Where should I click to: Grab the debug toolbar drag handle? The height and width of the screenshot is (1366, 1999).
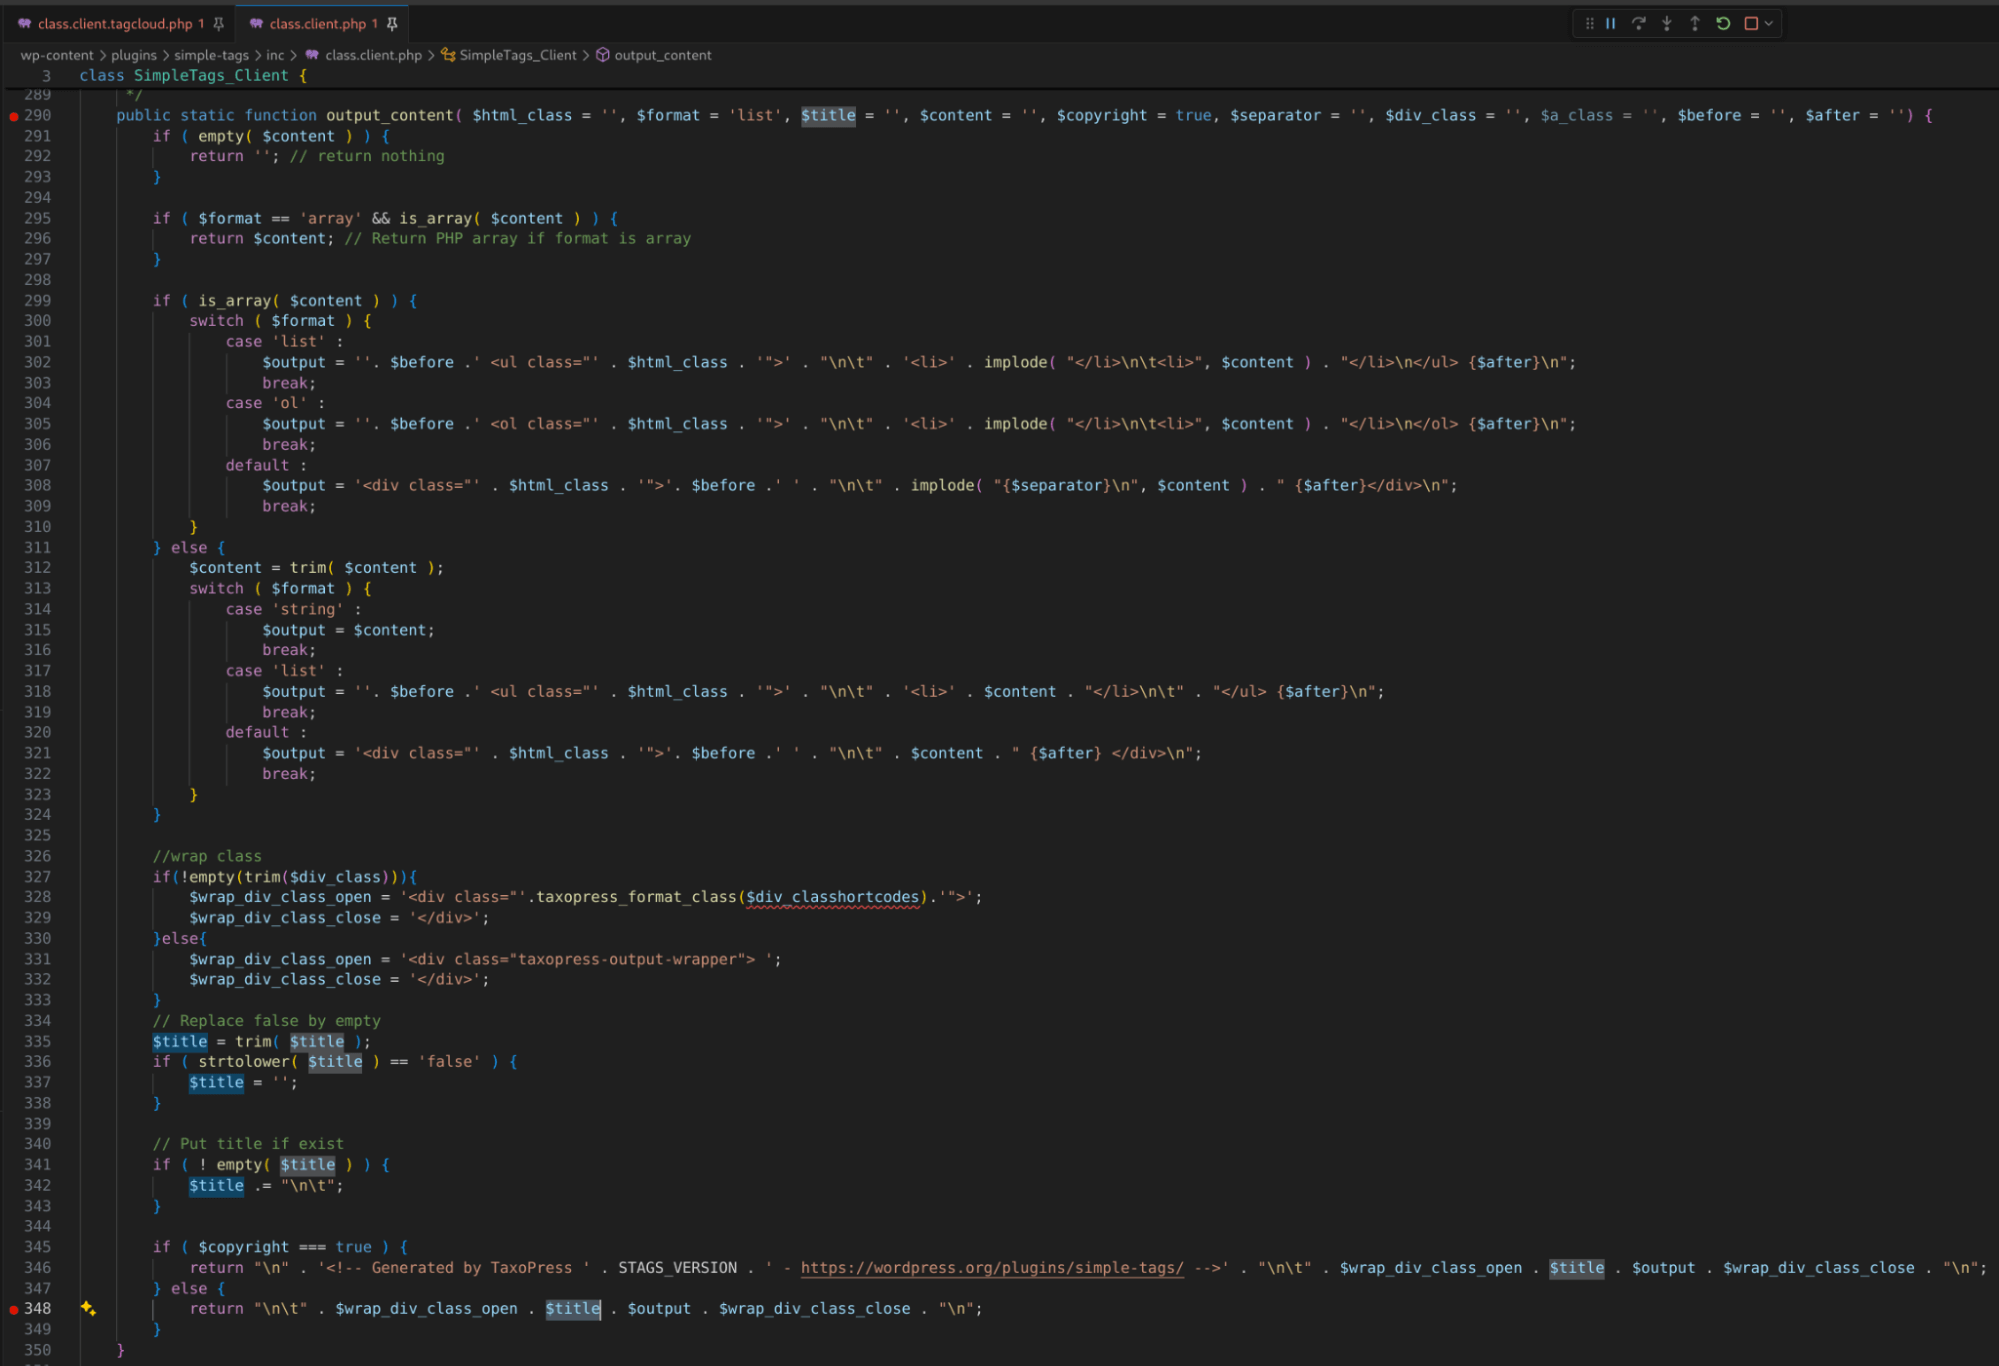pyautogui.click(x=1589, y=23)
